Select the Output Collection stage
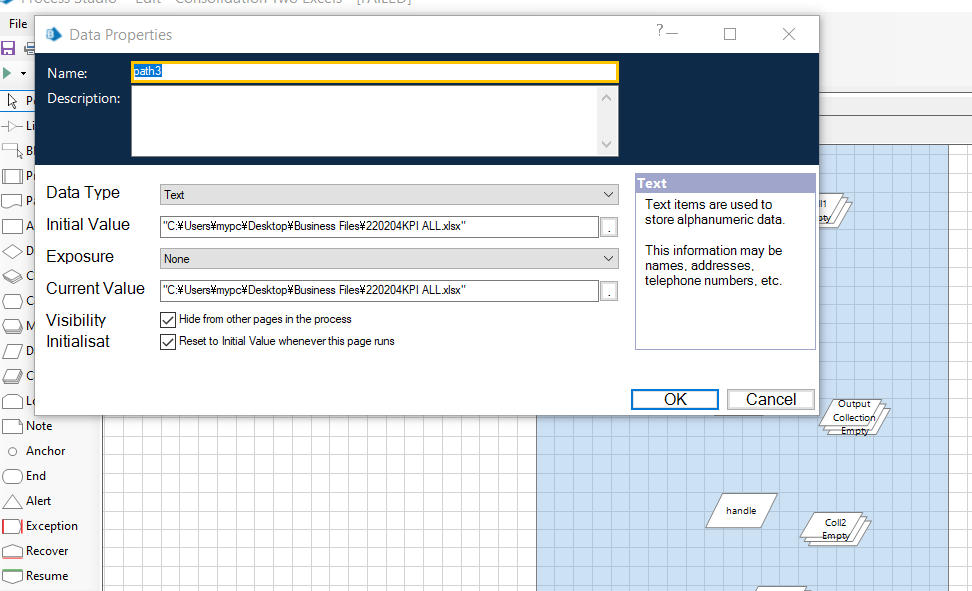972x591 pixels. coord(854,417)
